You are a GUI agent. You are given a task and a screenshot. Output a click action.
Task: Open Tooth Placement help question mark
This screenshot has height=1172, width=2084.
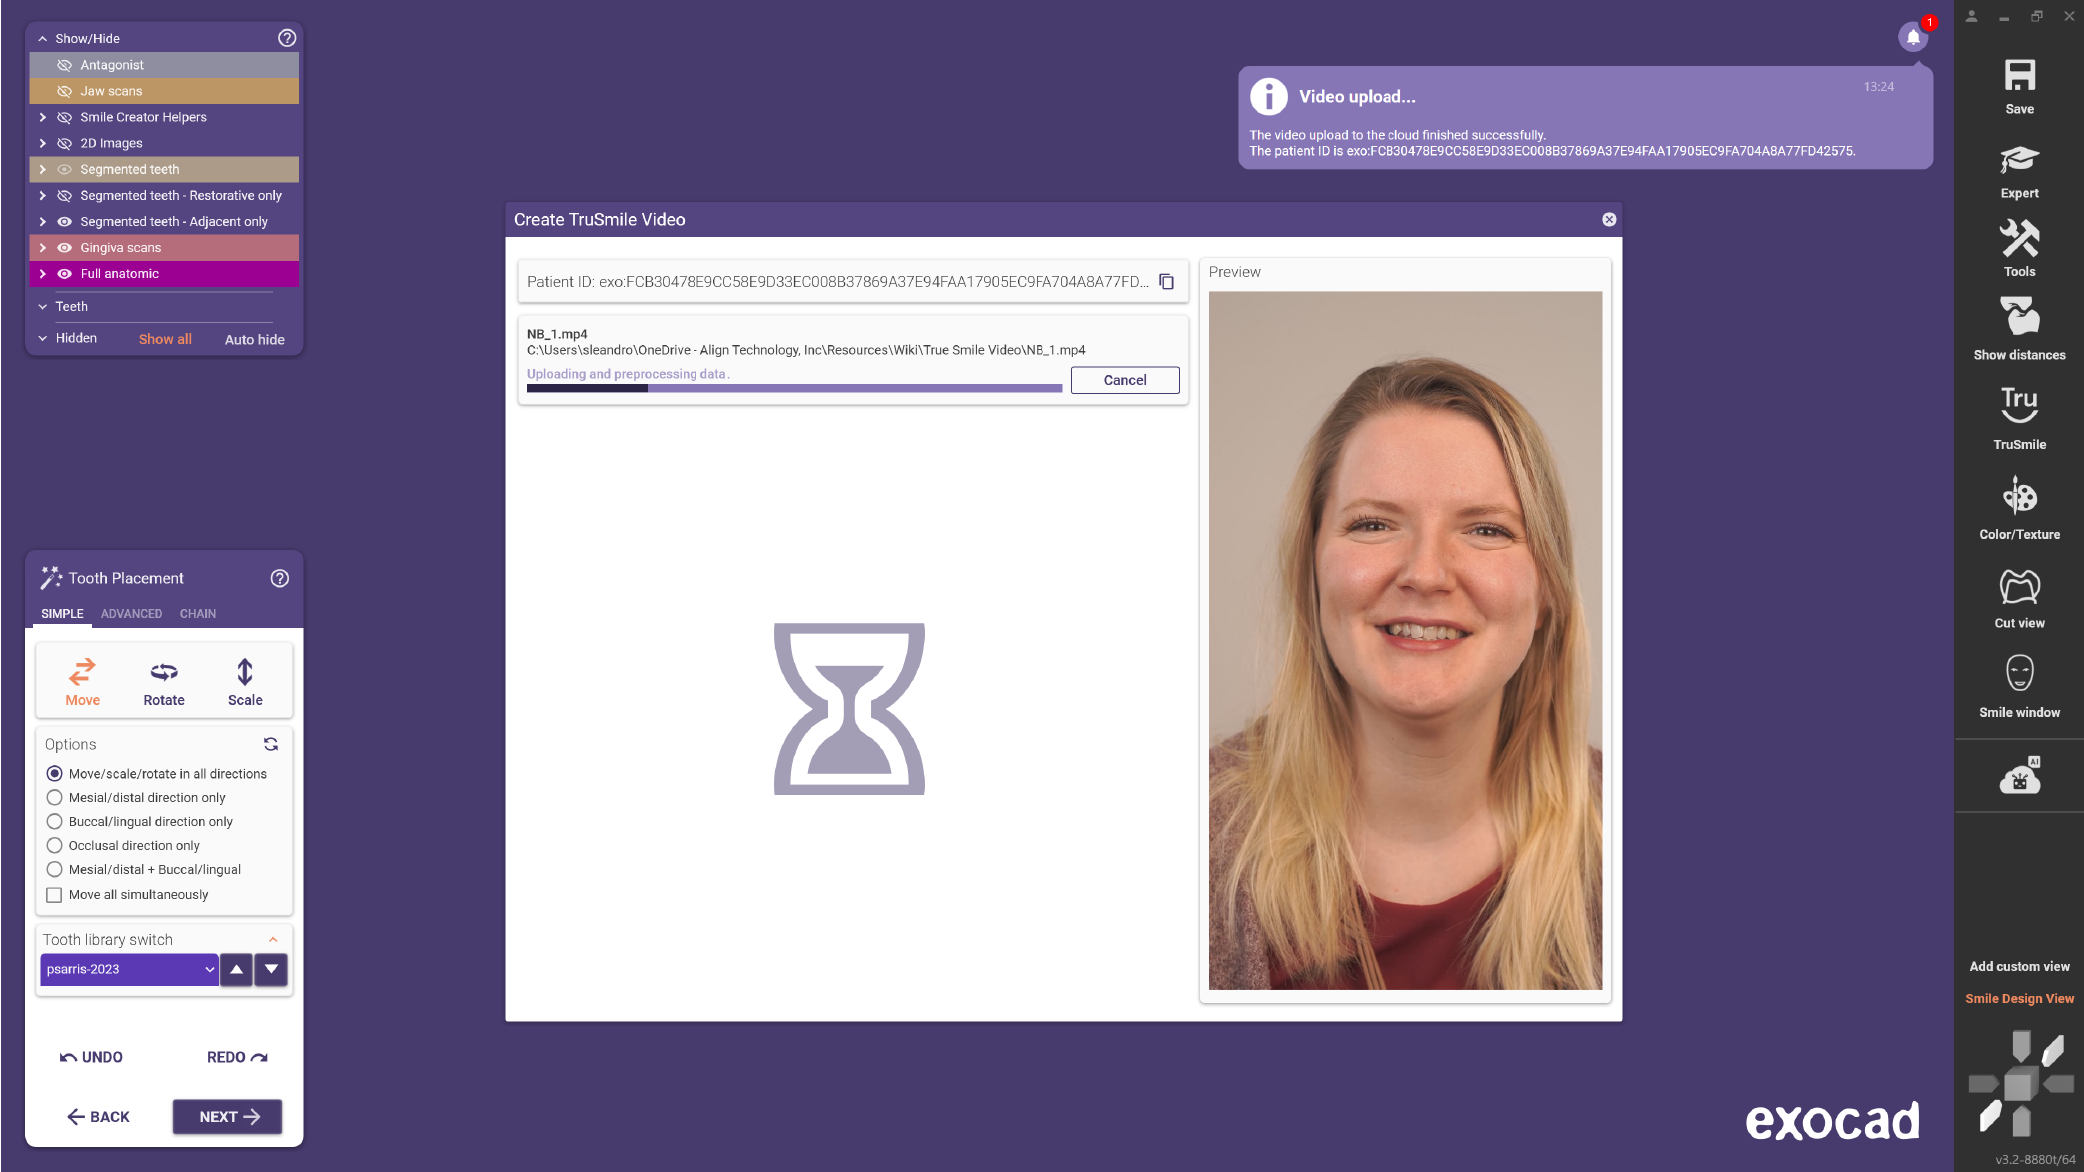pos(280,578)
